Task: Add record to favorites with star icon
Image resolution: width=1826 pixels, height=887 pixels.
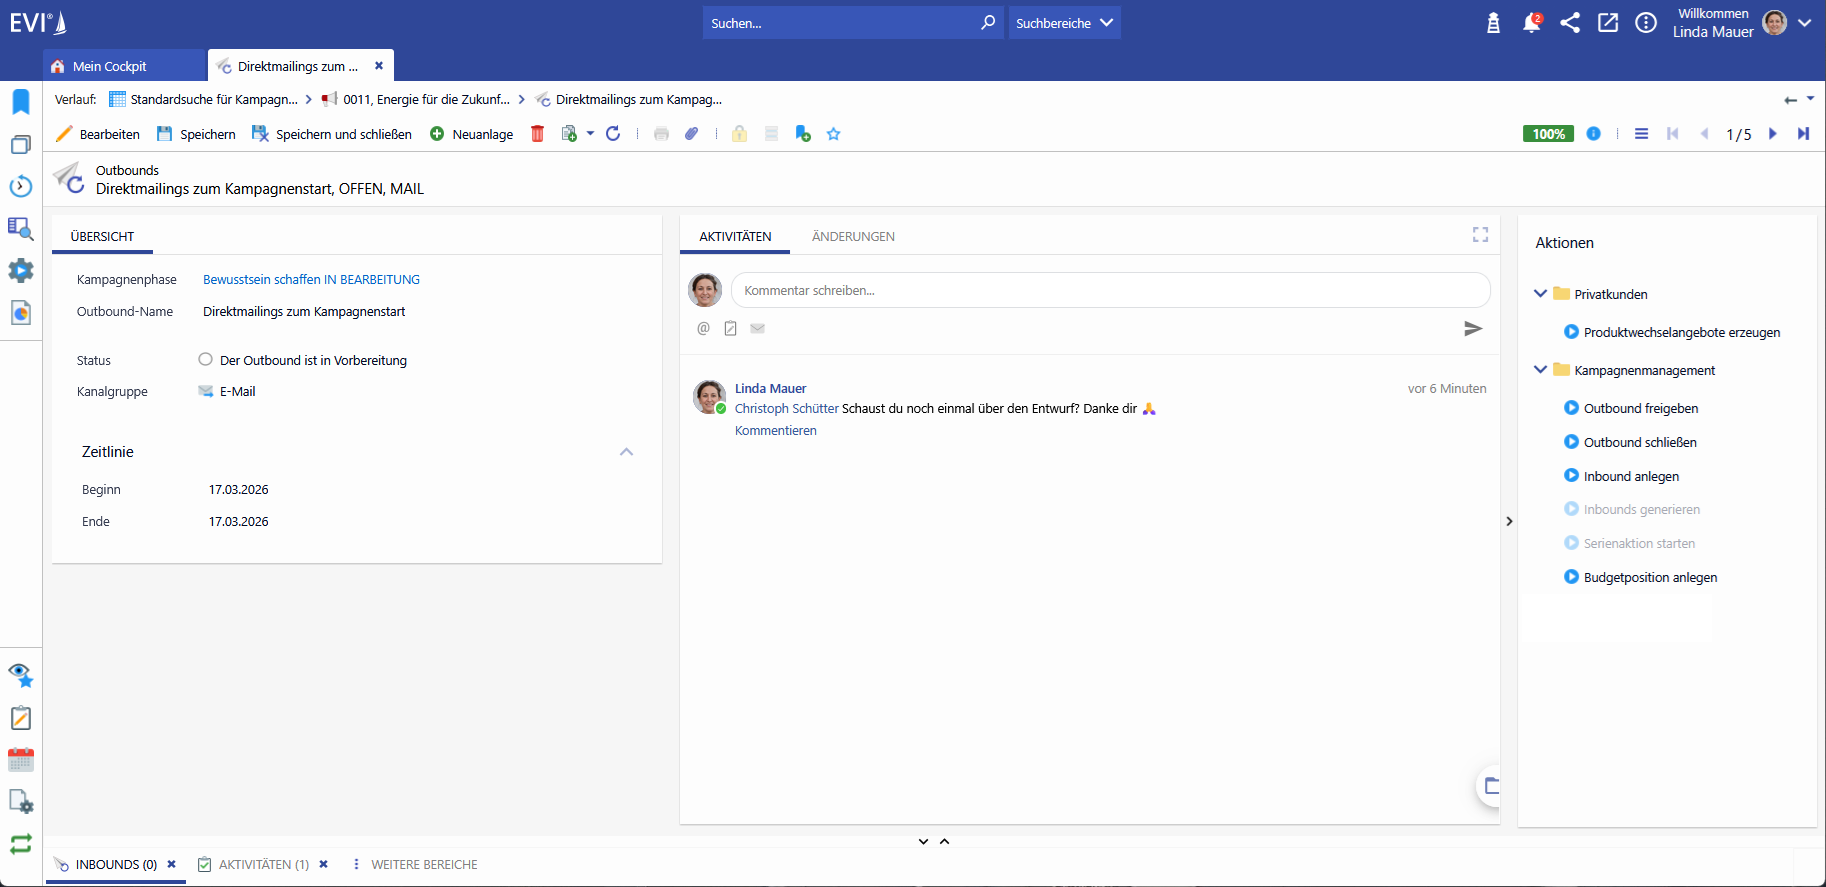Action: [833, 134]
